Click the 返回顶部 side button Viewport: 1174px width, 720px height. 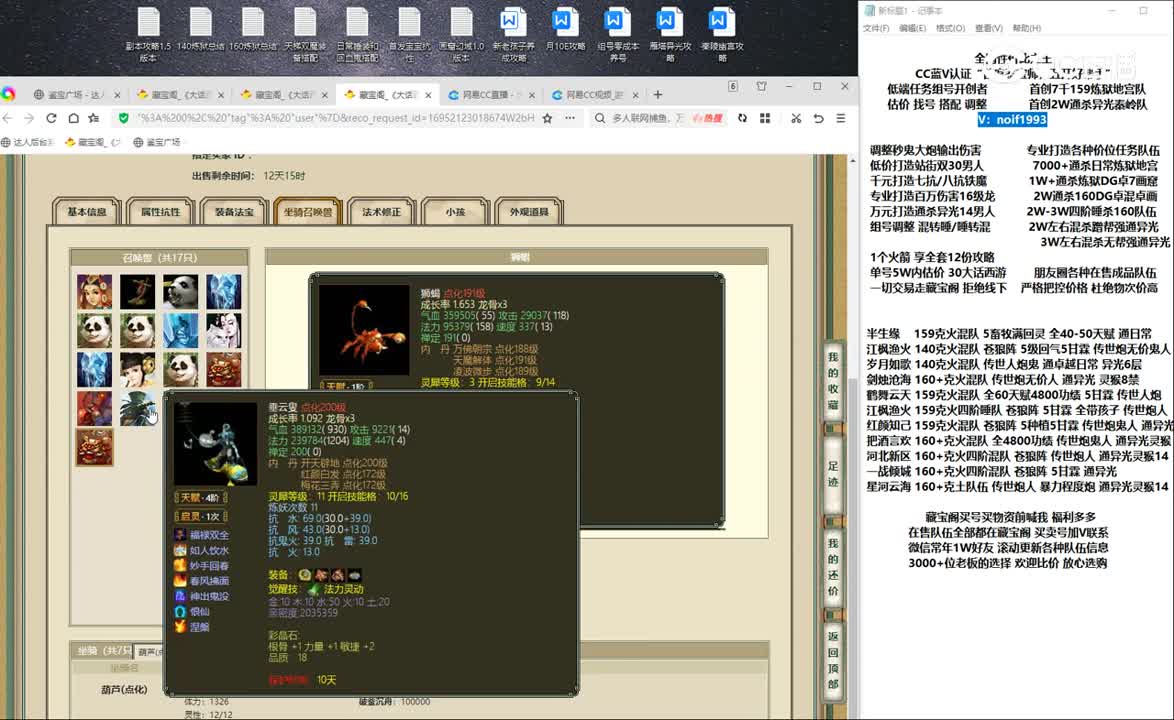833,660
